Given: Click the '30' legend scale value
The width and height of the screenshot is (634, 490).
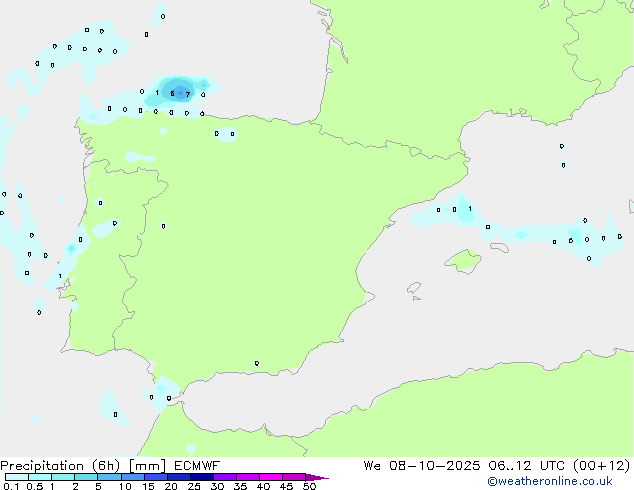Looking at the screenshot, I should (x=217, y=486).
